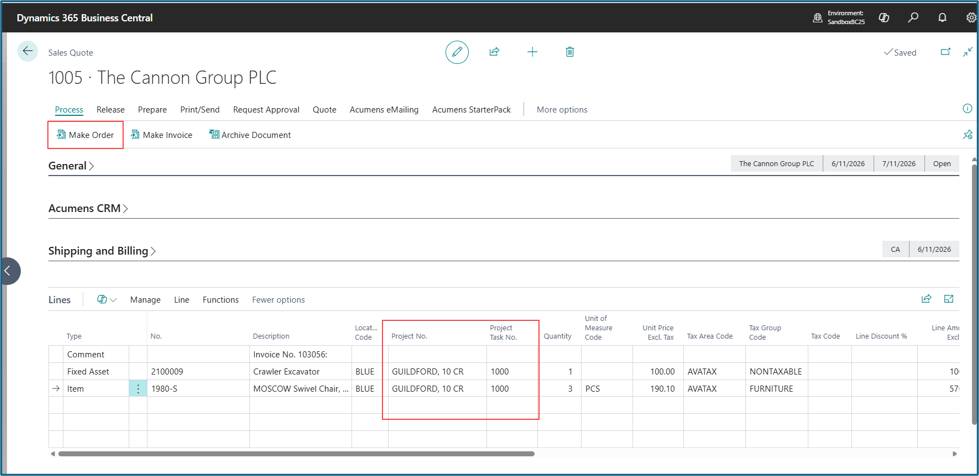Open the Acumens StarterPack menu
Image resolution: width=979 pixels, height=476 pixels.
coord(471,109)
